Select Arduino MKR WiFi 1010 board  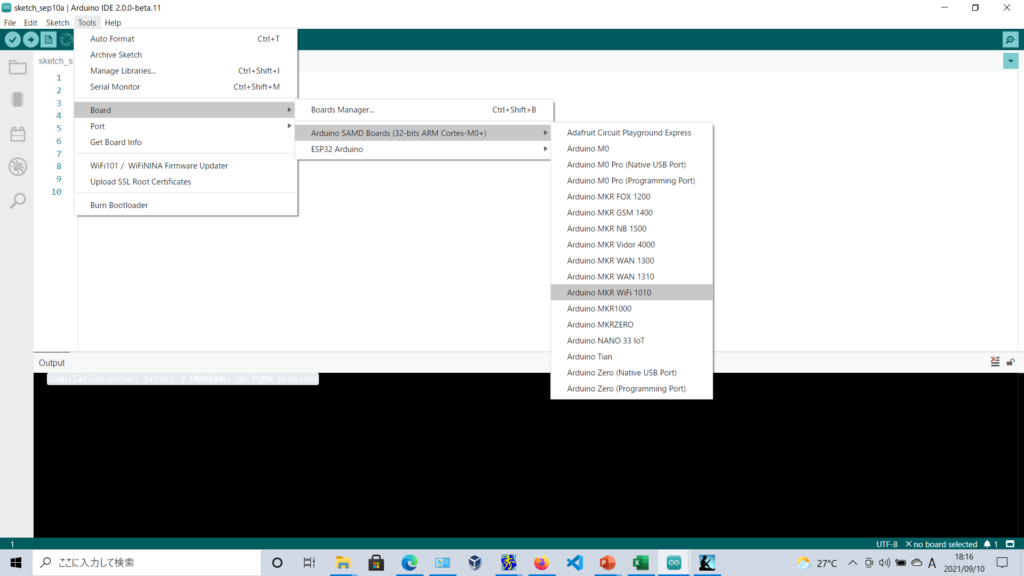tap(632, 293)
